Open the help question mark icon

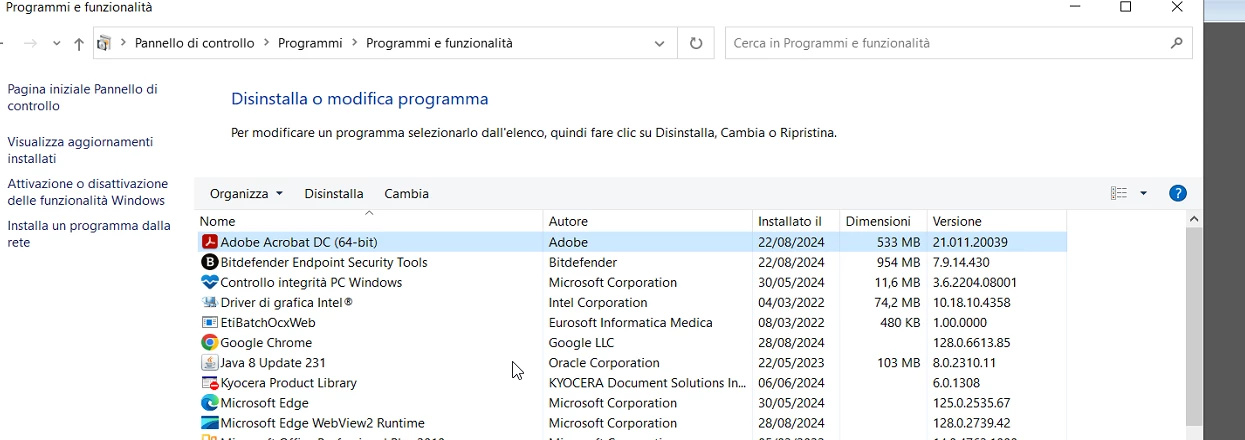coord(1178,193)
